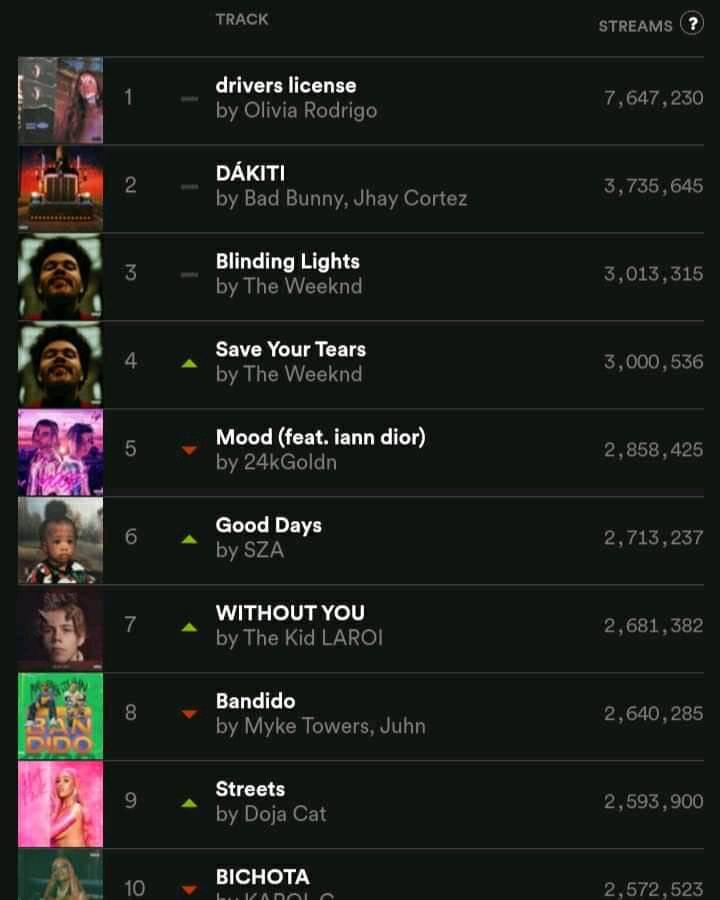The image size is (720, 900).
Task: Click the red down arrow beside Bandido
Action: [x=189, y=714]
